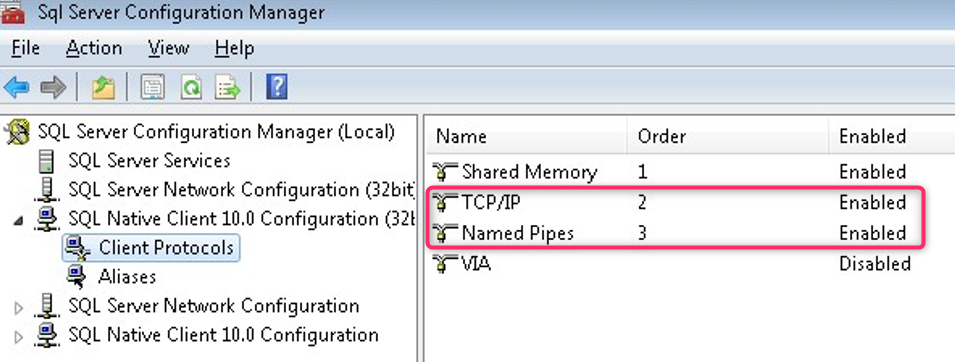The image size is (955, 362).
Task: Open Properties via toolbar icon
Action: click(x=152, y=88)
